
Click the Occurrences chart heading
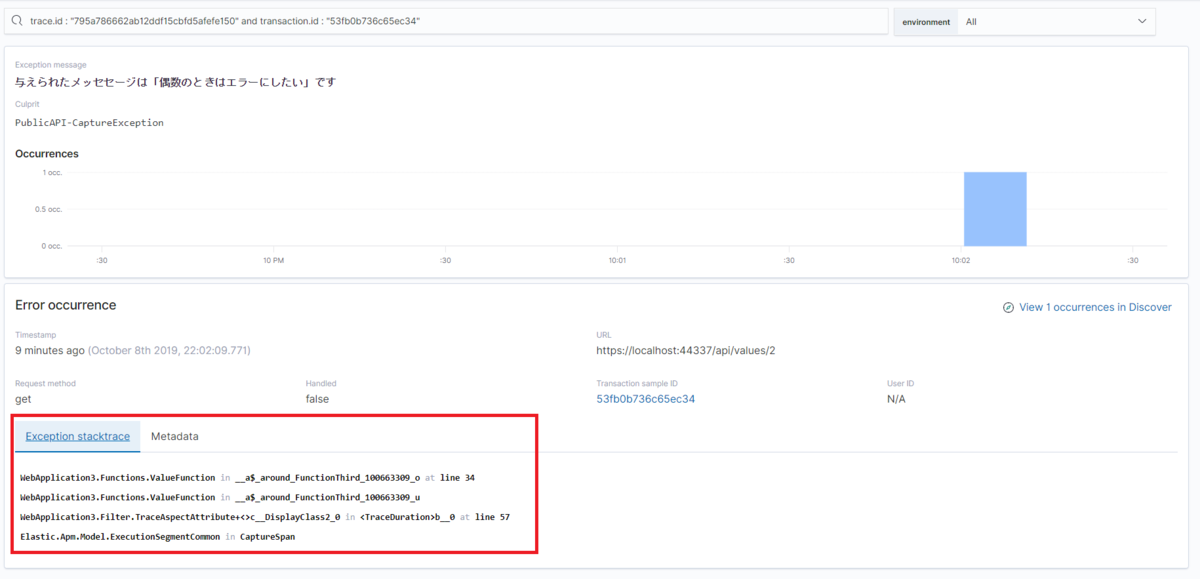pos(47,154)
